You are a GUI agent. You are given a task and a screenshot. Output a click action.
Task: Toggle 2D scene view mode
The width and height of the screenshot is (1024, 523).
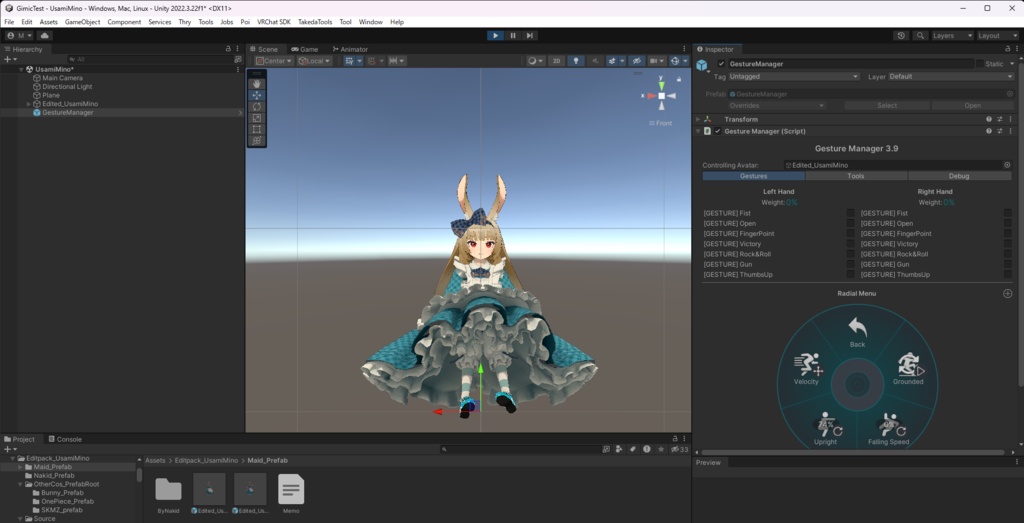click(x=556, y=61)
